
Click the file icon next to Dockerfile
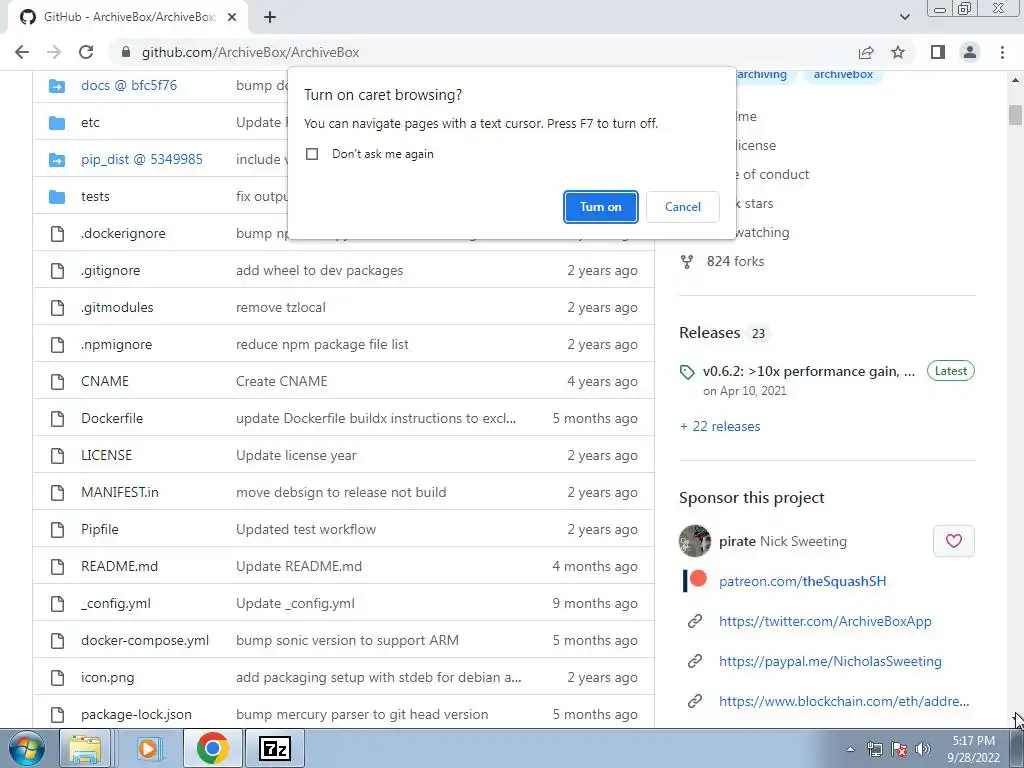click(x=57, y=419)
